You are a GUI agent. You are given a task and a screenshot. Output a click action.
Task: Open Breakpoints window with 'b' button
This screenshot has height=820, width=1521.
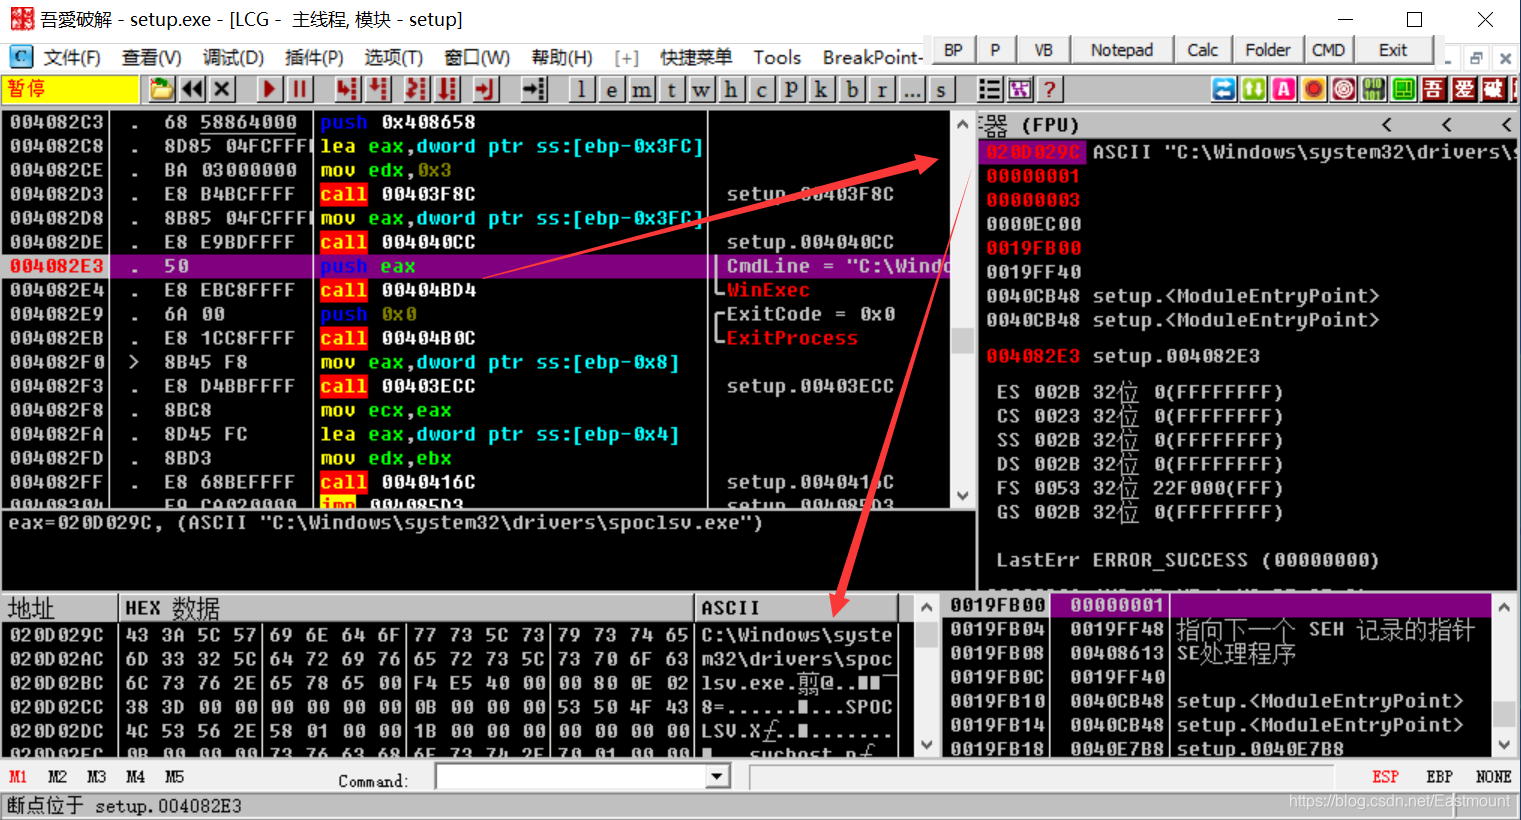pos(852,90)
